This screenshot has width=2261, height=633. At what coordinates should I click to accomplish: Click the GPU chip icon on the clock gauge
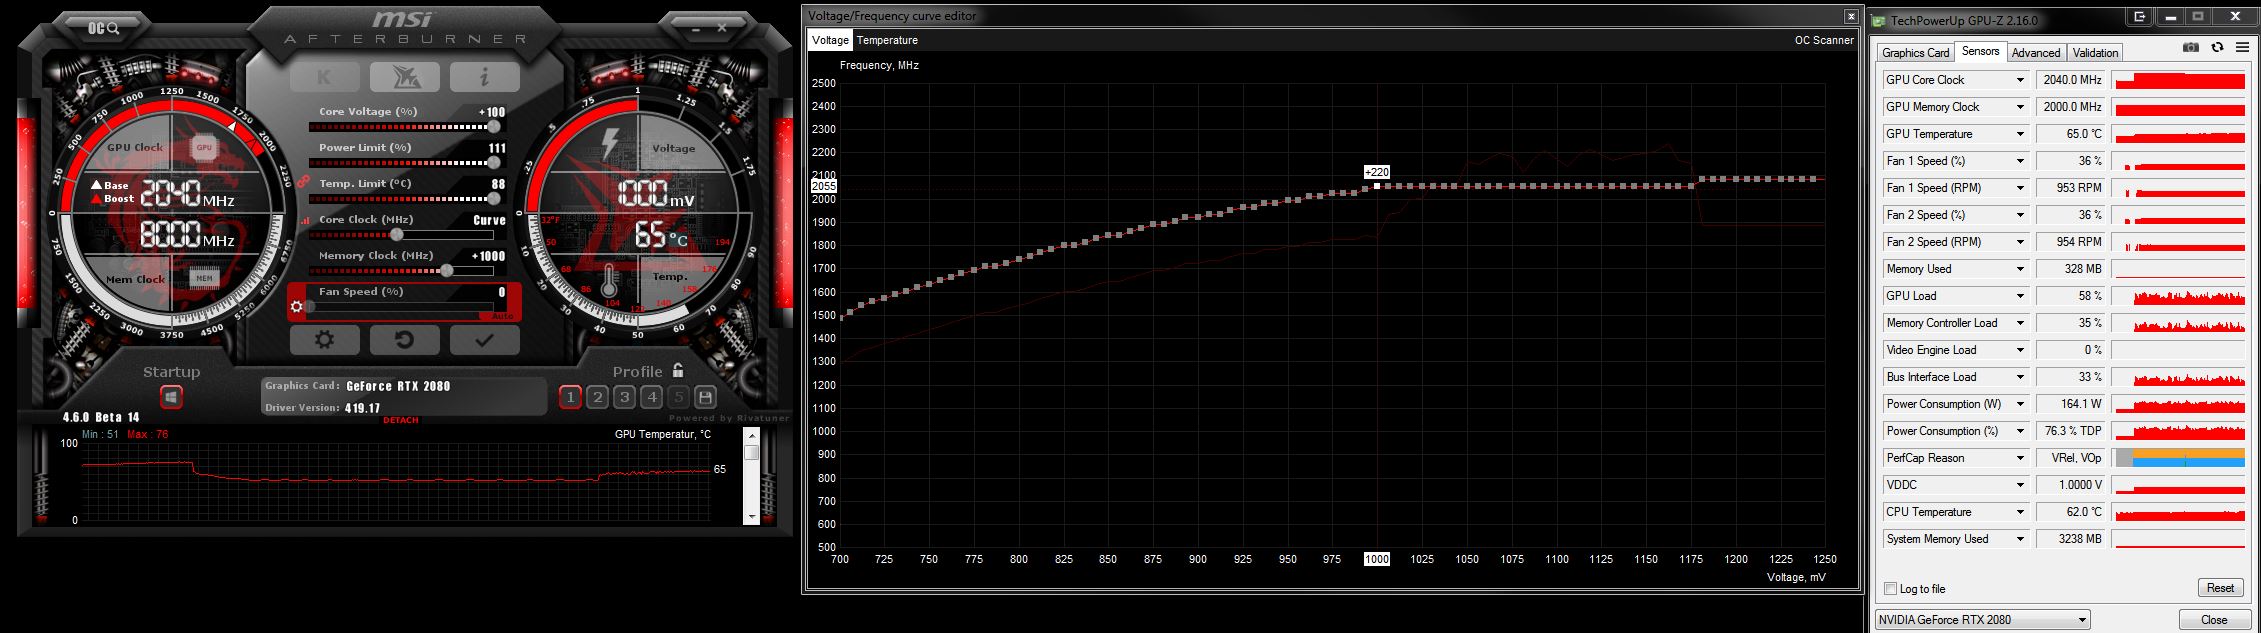tap(204, 147)
